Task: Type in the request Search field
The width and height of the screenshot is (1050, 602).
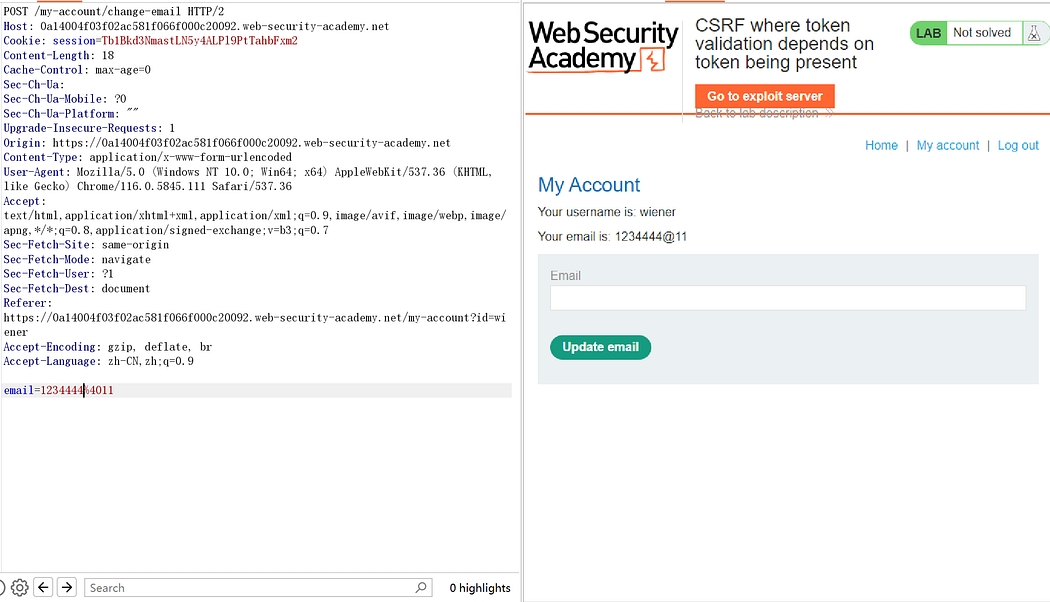Action: click(x=250, y=588)
